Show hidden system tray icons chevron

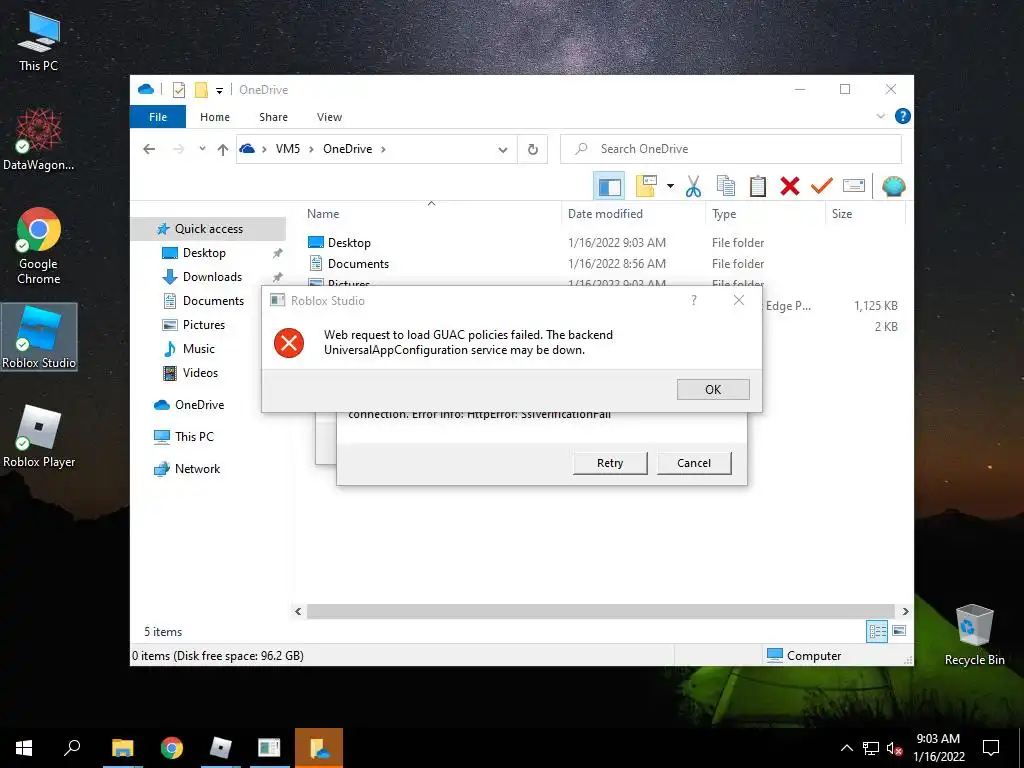click(846, 748)
